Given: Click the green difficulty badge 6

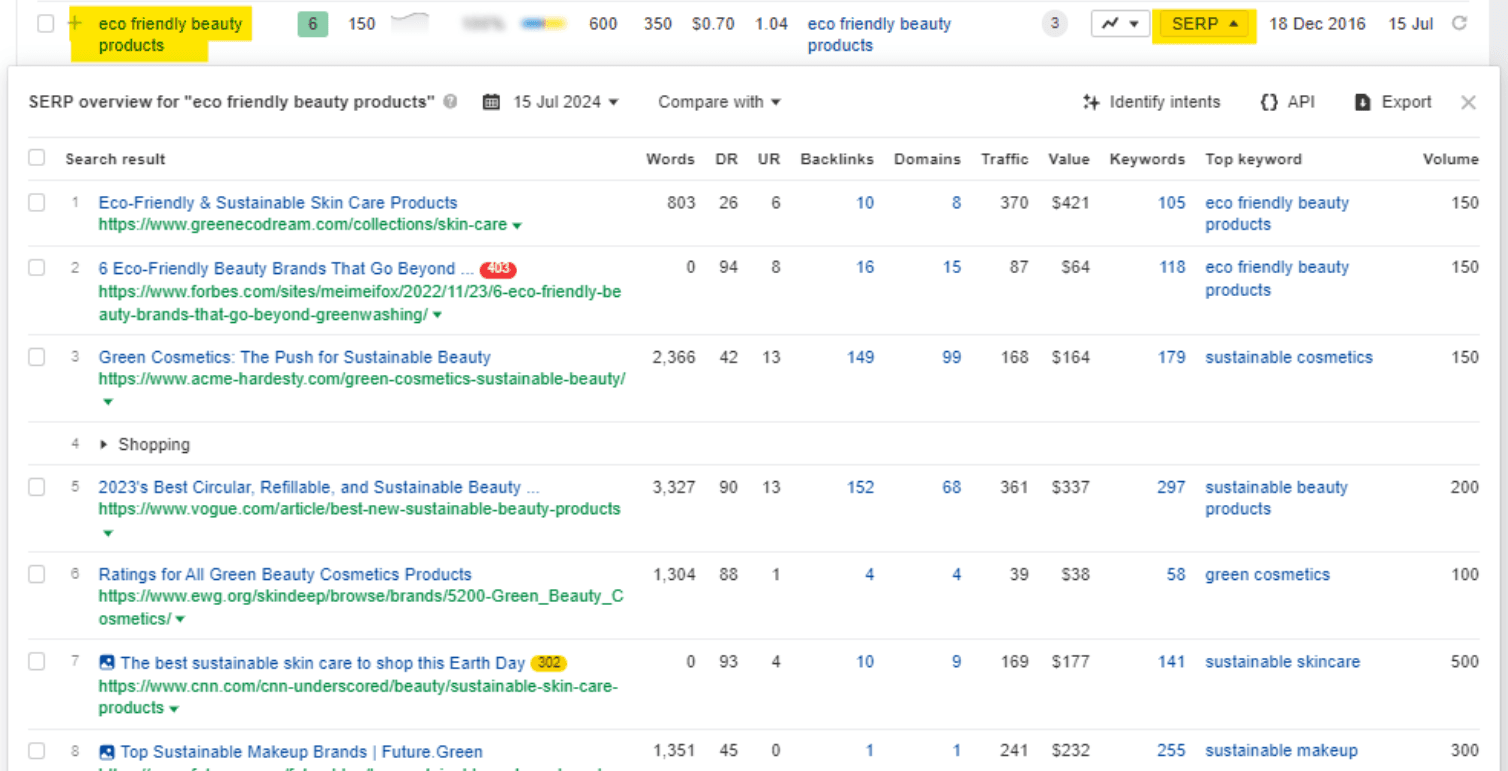Looking at the screenshot, I should tap(312, 24).
